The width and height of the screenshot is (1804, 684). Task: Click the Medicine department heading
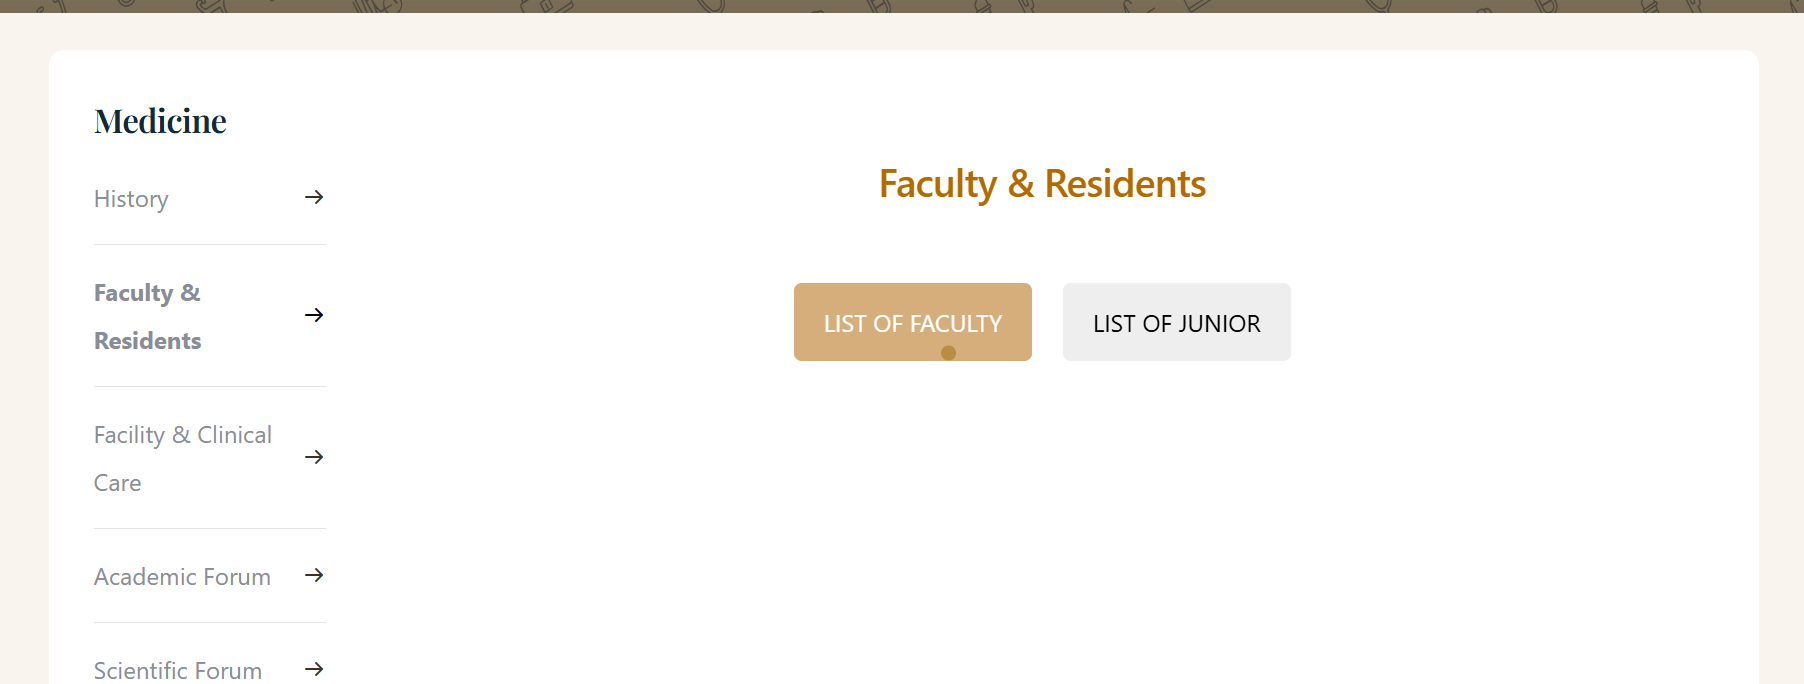(x=160, y=120)
